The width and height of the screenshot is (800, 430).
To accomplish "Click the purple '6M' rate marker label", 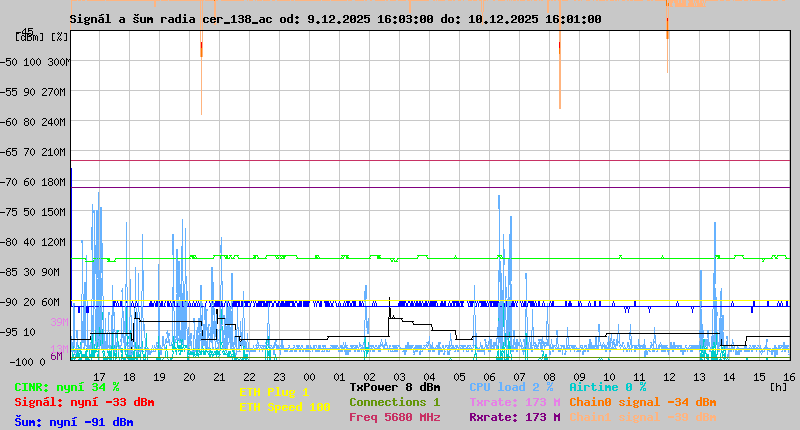I will pos(56,356).
